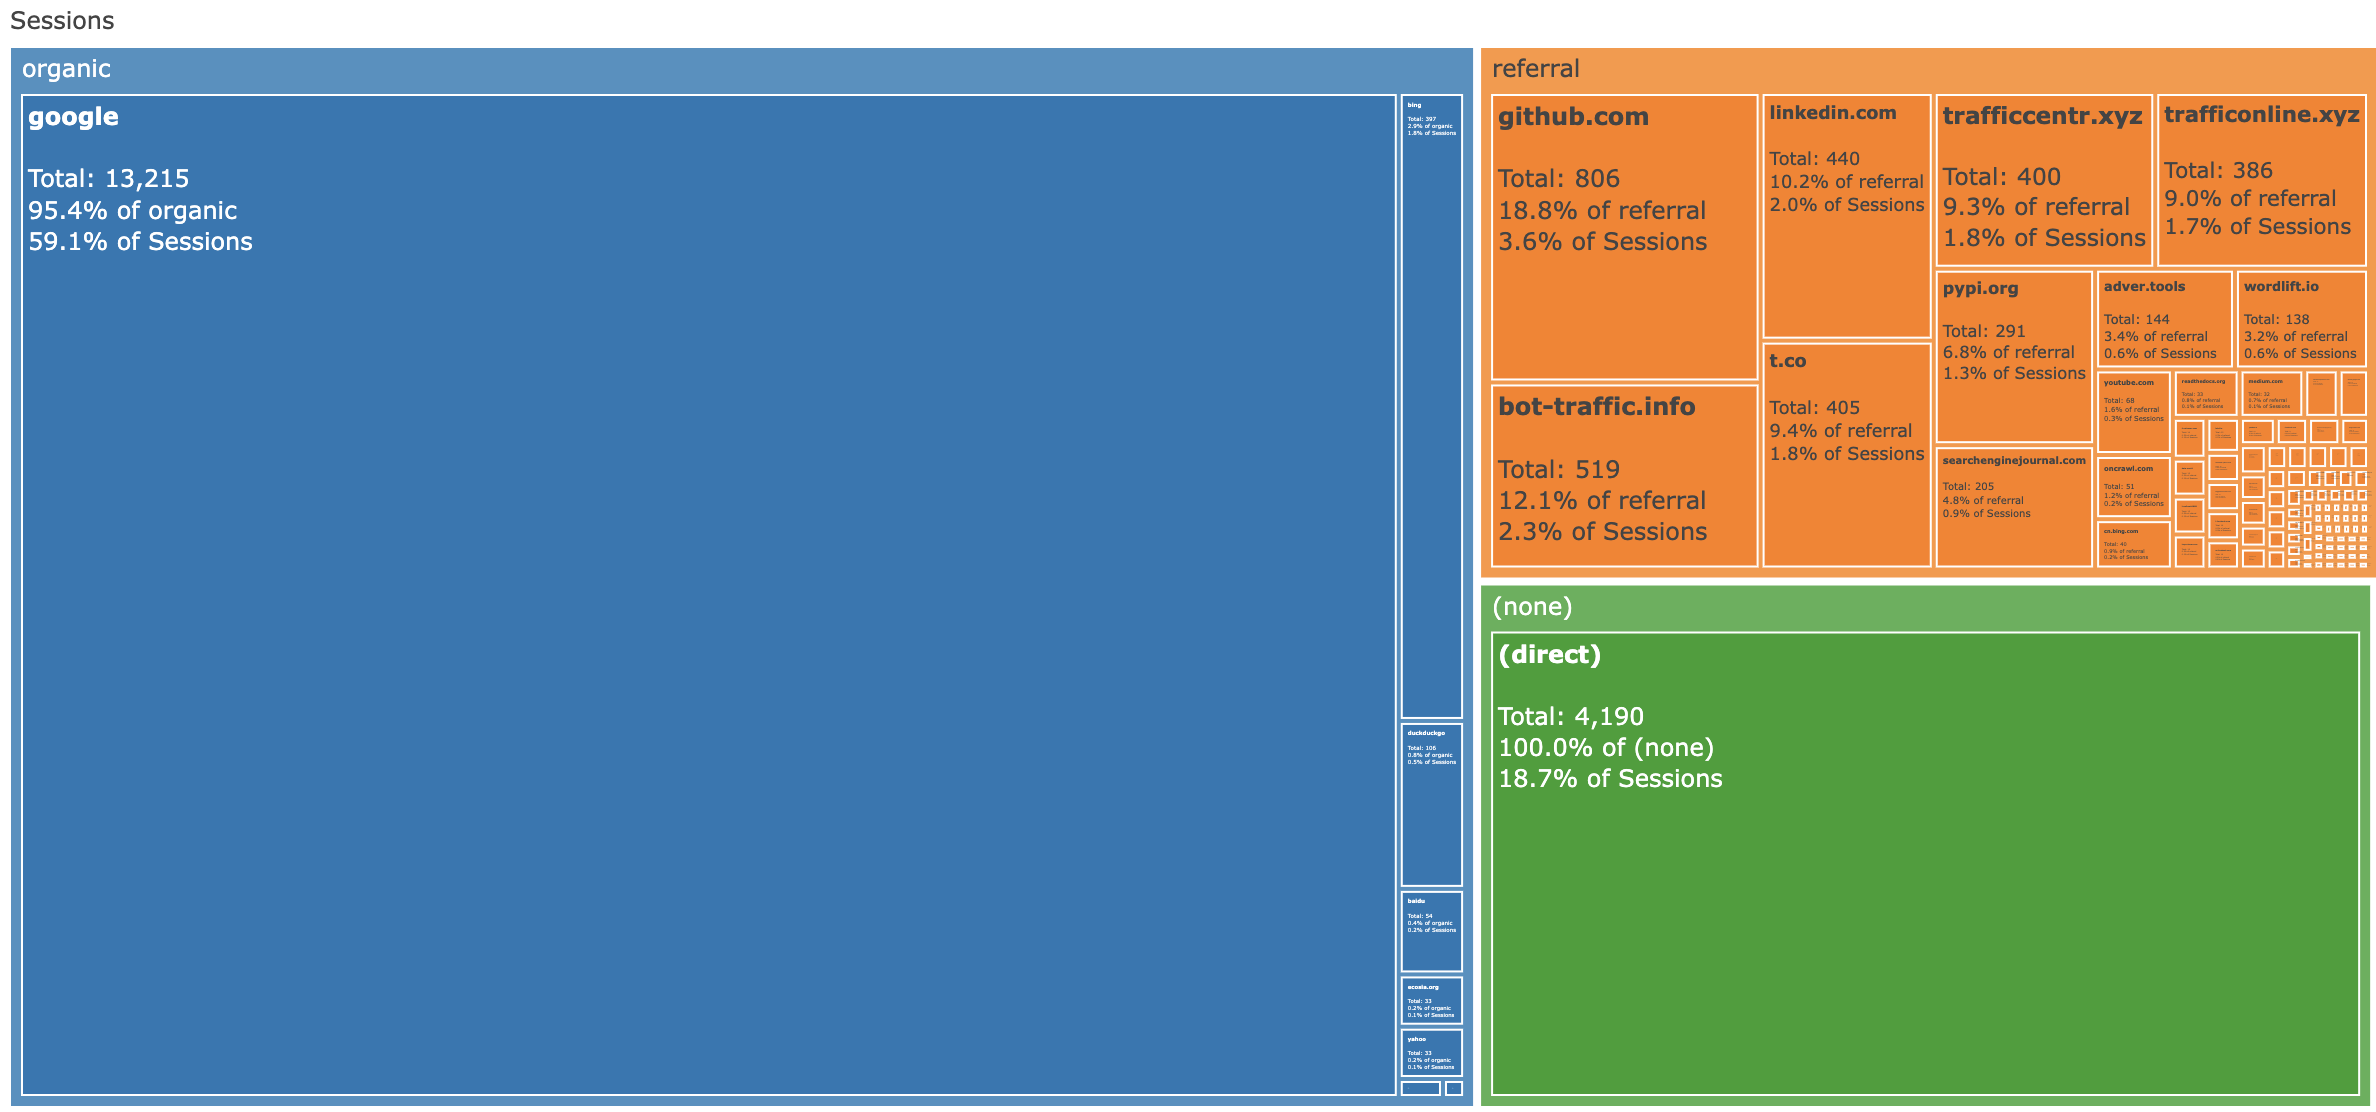Select the trafficonline.xyz tile
This screenshot has height=1112, width=2376.
coord(2262,180)
